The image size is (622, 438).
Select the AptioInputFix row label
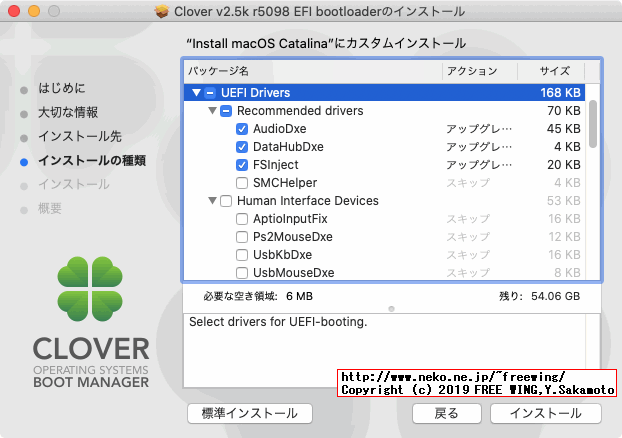pyautogui.click(x=290, y=219)
